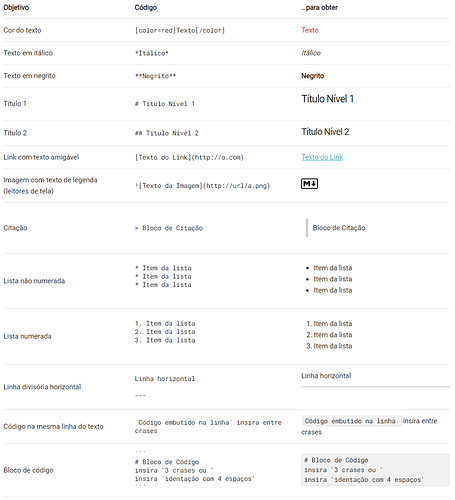455x500 pixels.
Task: Click the '...para obter' column header
Action: click(x=319, y=7)
